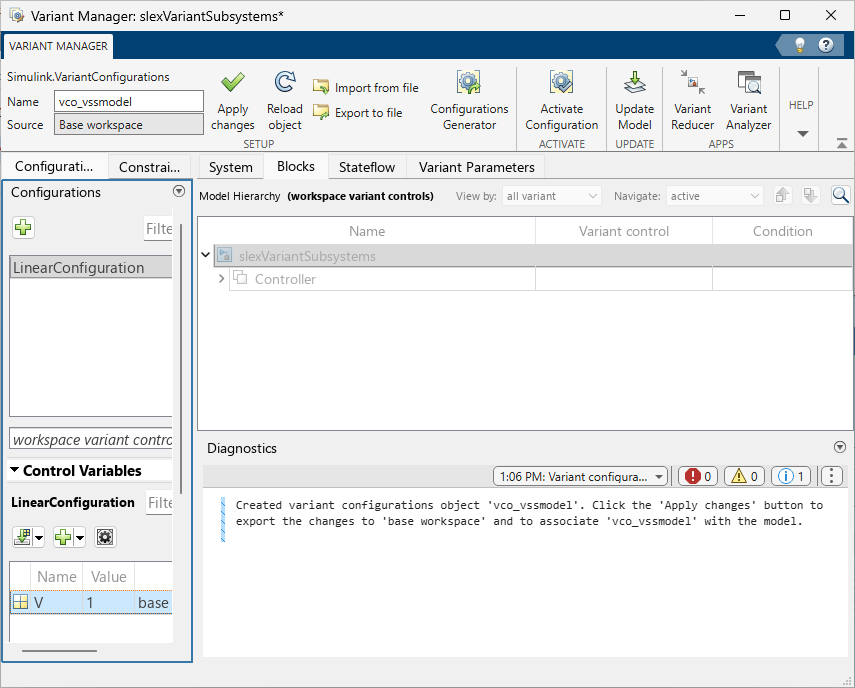Expand the Controller tree node
855x688 pixels.
click(x=221, y=279)
